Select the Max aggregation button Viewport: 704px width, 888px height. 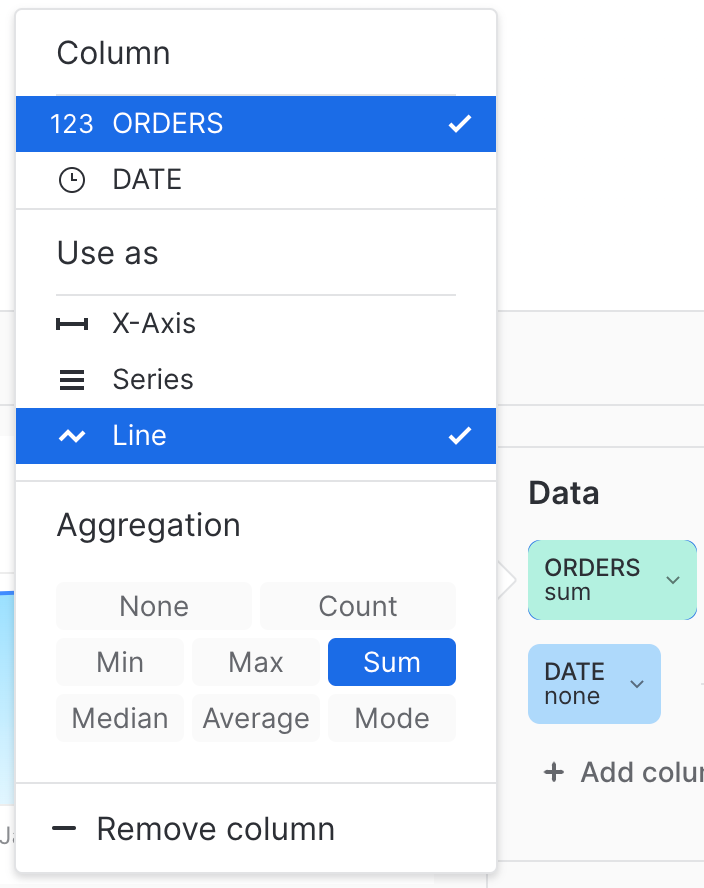click(256, 662)
